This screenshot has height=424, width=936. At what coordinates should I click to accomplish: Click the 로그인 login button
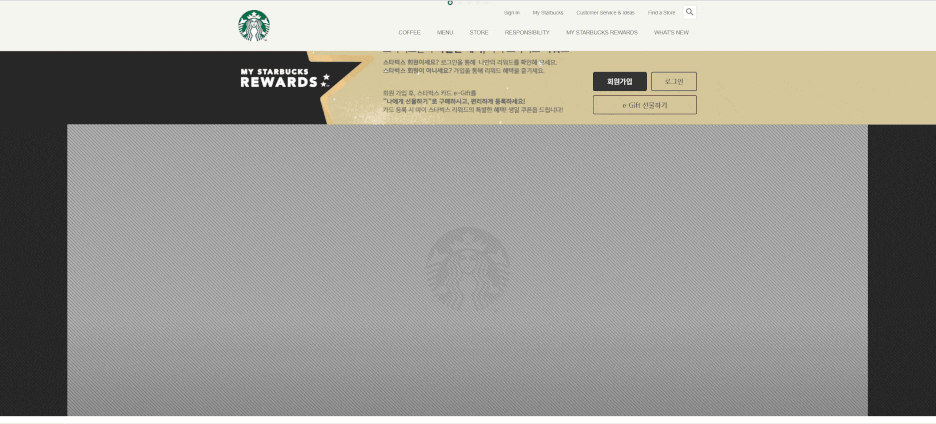coord(674,81)
